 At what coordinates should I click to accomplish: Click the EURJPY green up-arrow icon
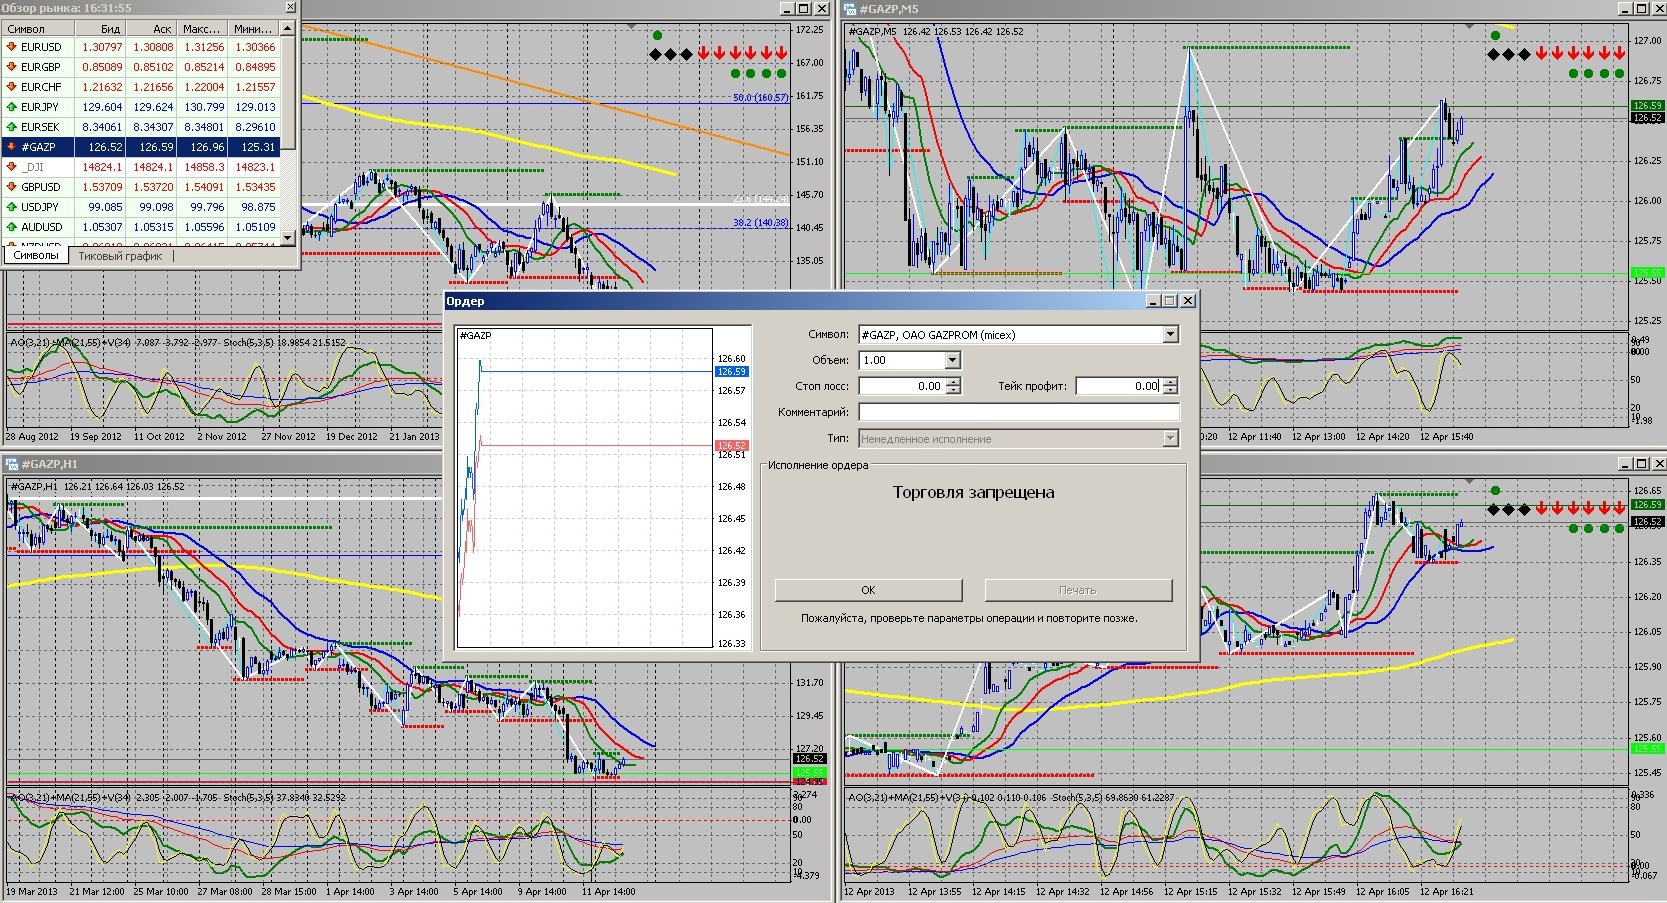point(11,107)
